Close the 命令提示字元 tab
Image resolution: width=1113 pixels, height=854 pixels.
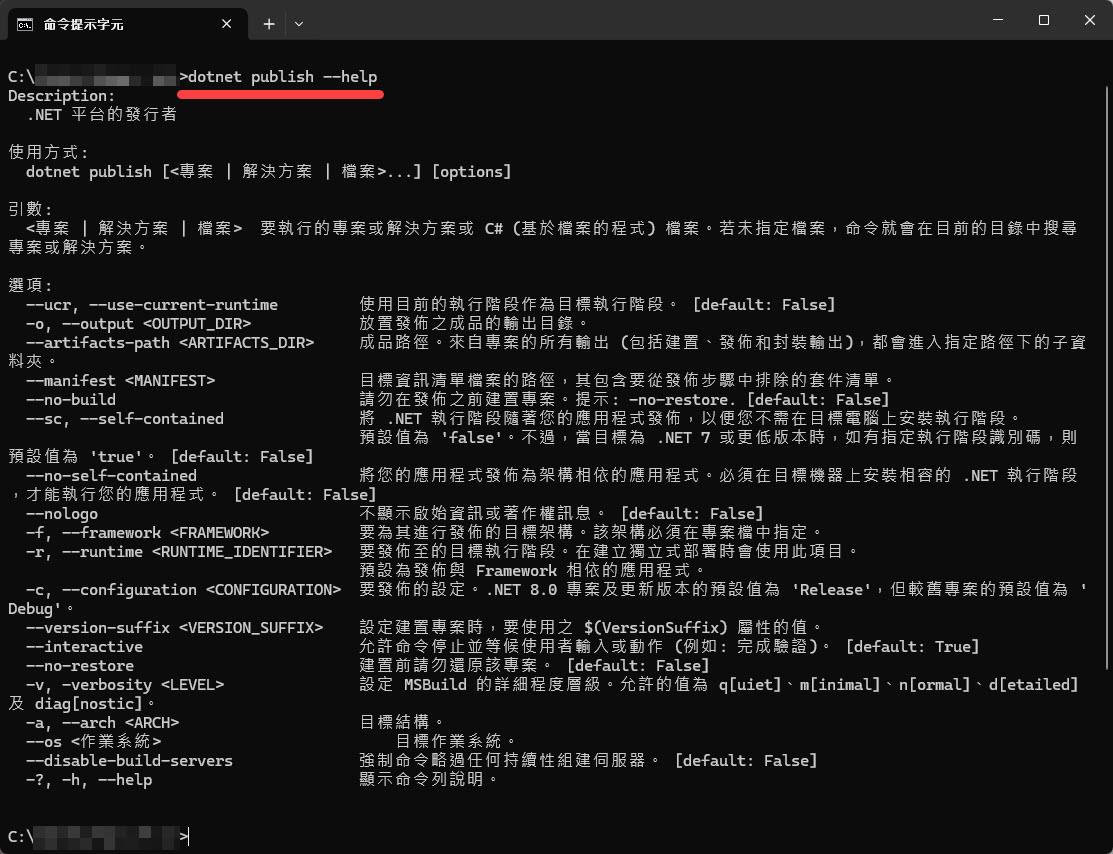[x=229, y=23]
